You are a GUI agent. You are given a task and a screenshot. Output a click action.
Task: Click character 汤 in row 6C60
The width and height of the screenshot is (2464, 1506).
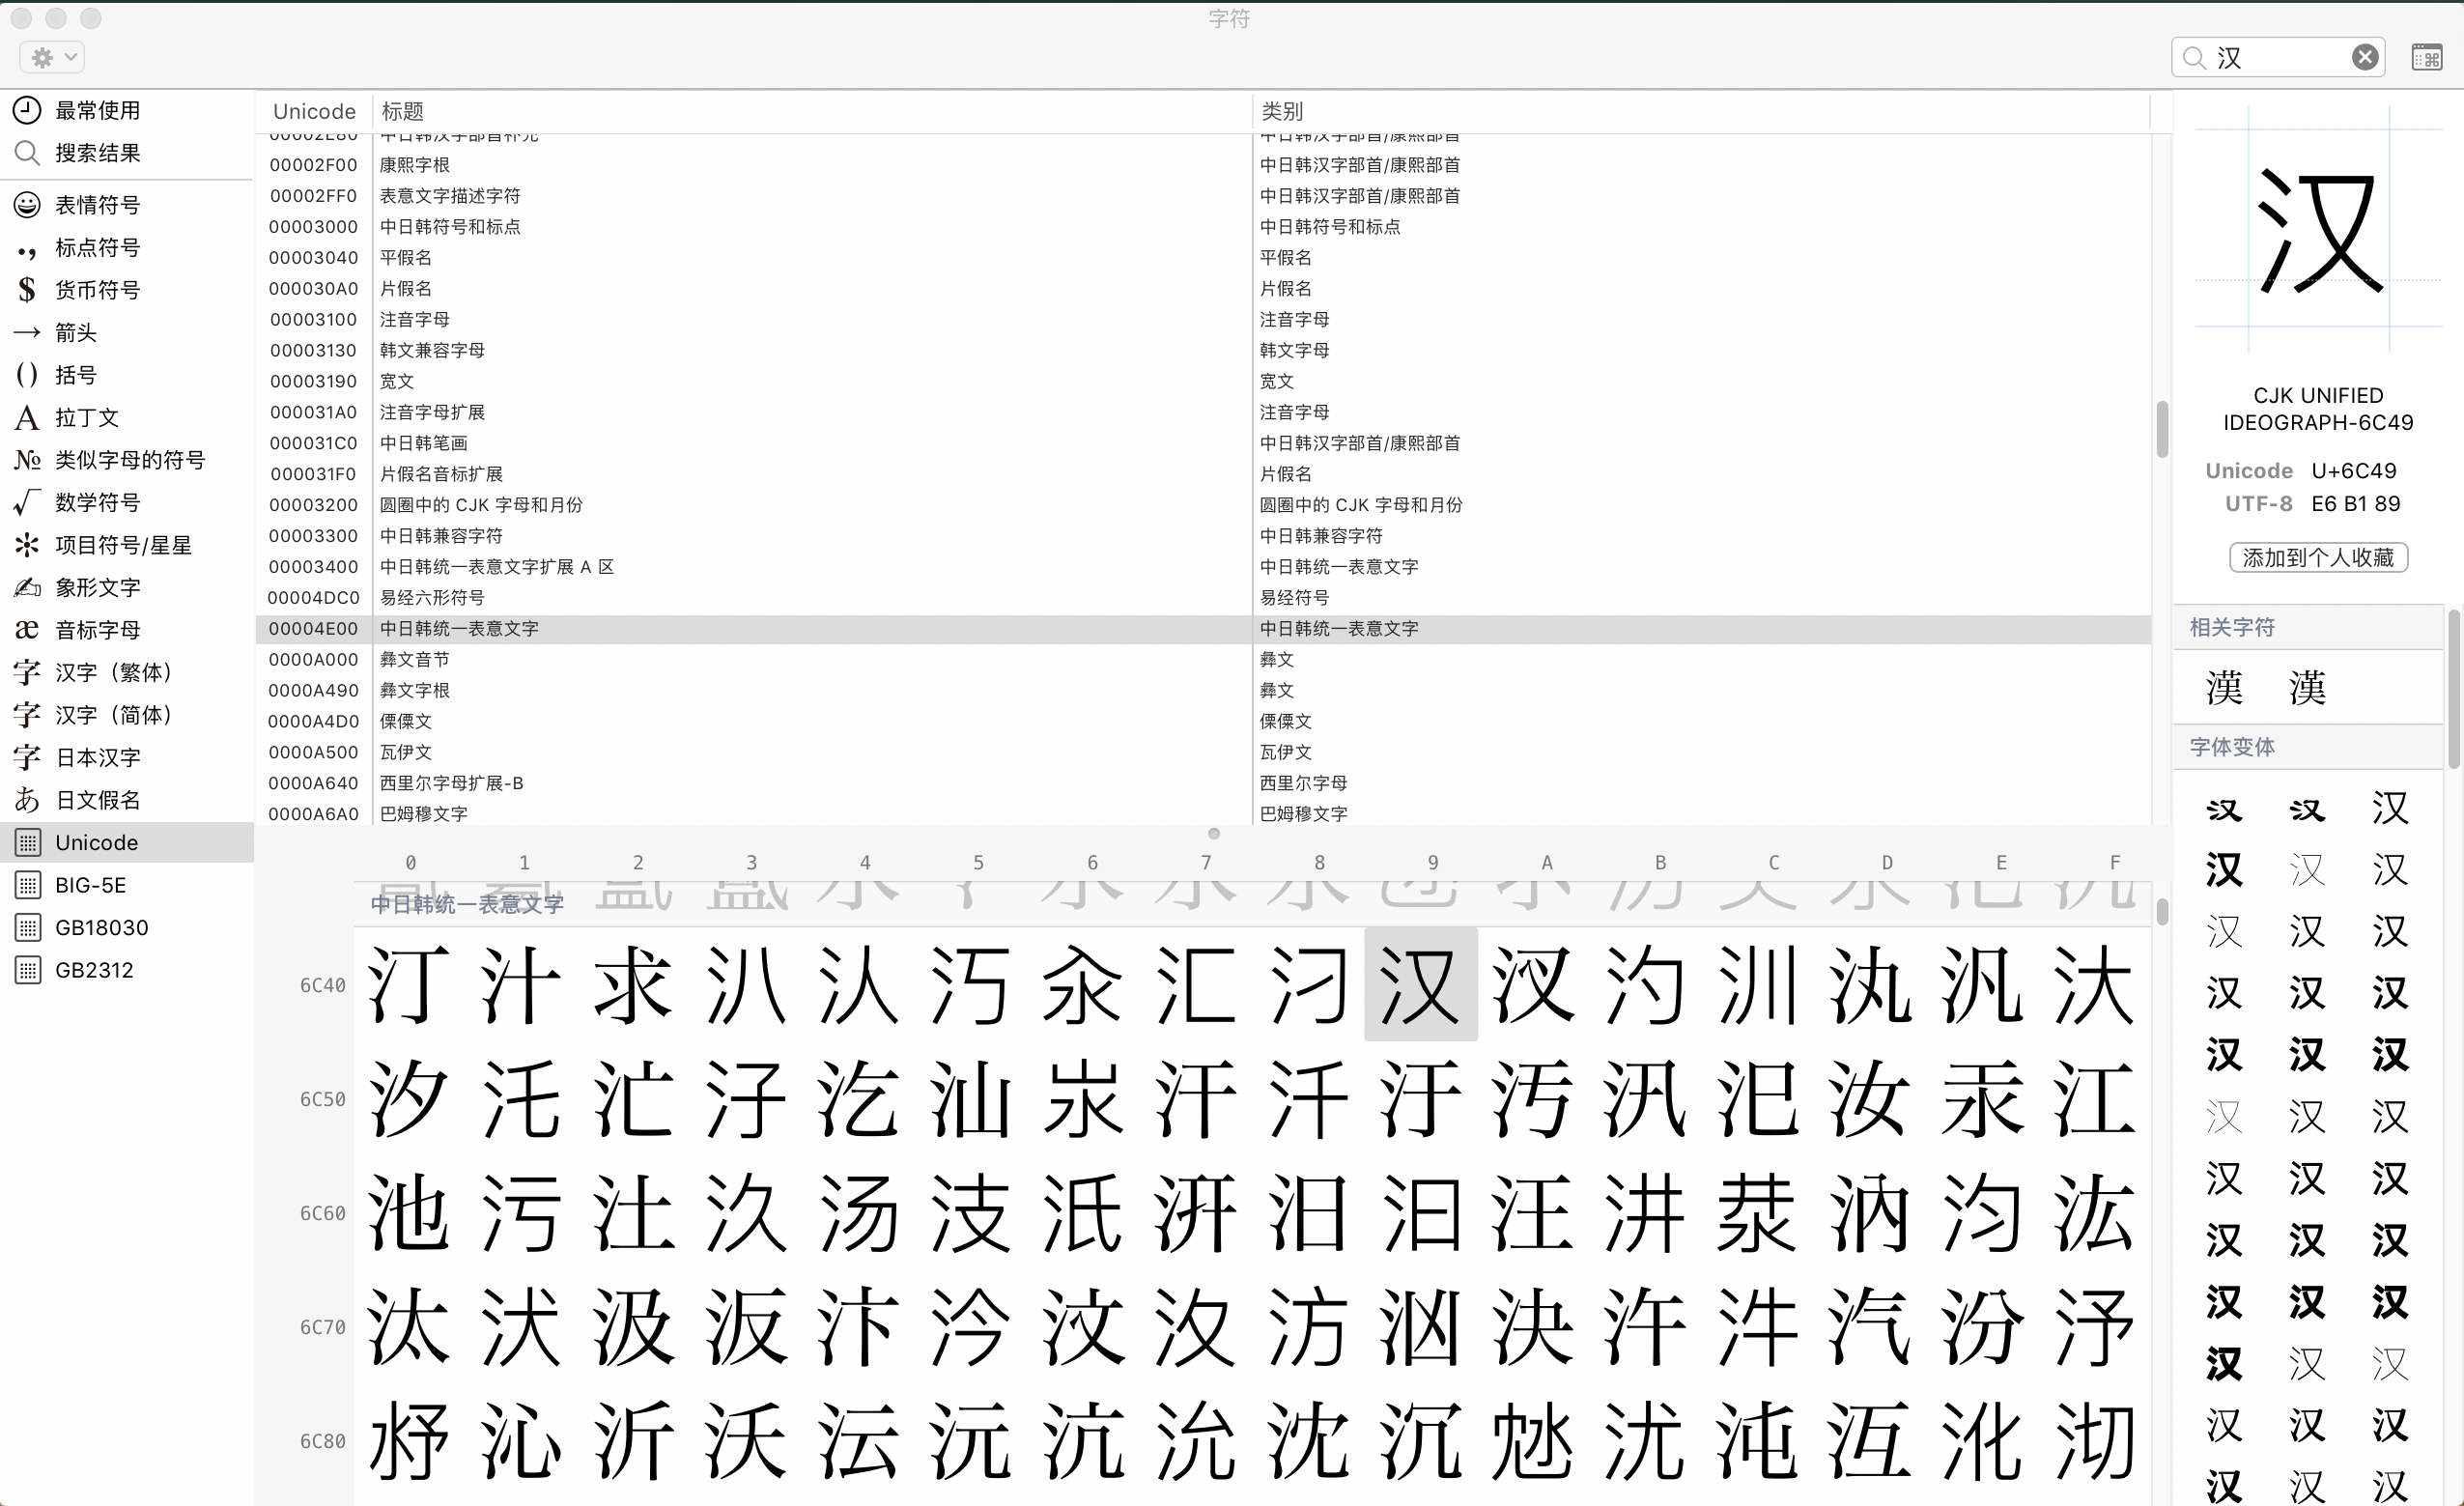(860, 1213)
